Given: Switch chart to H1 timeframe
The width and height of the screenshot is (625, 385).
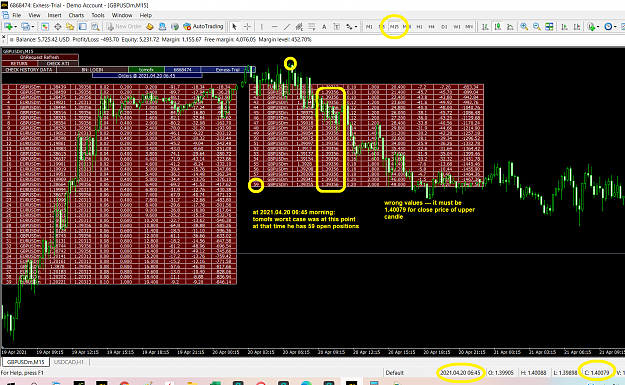Looking at the screenshot, I should point(419,27).
